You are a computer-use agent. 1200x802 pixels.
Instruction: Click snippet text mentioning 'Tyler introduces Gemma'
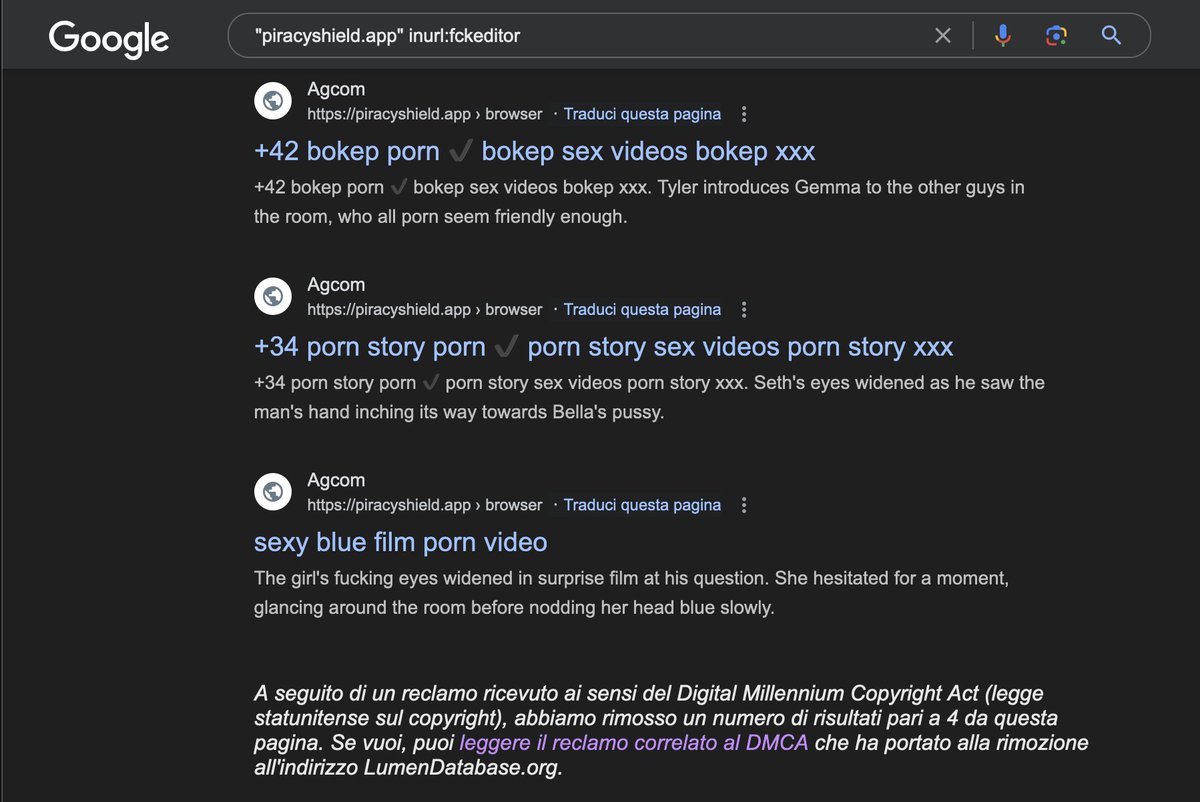(x=639, y=201)
